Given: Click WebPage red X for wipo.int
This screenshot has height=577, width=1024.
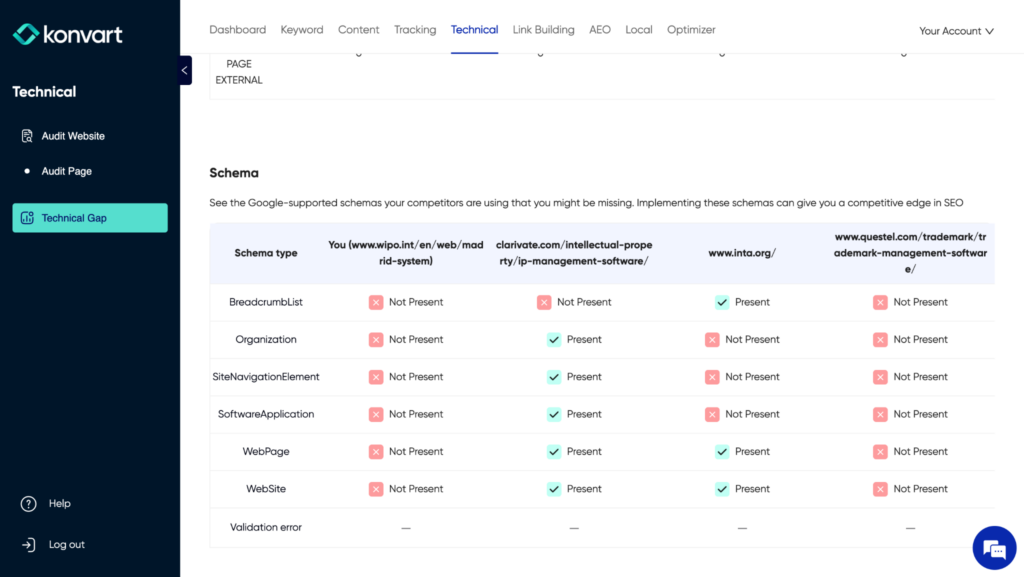Looking at the screenshot, I should click(376, 451).
